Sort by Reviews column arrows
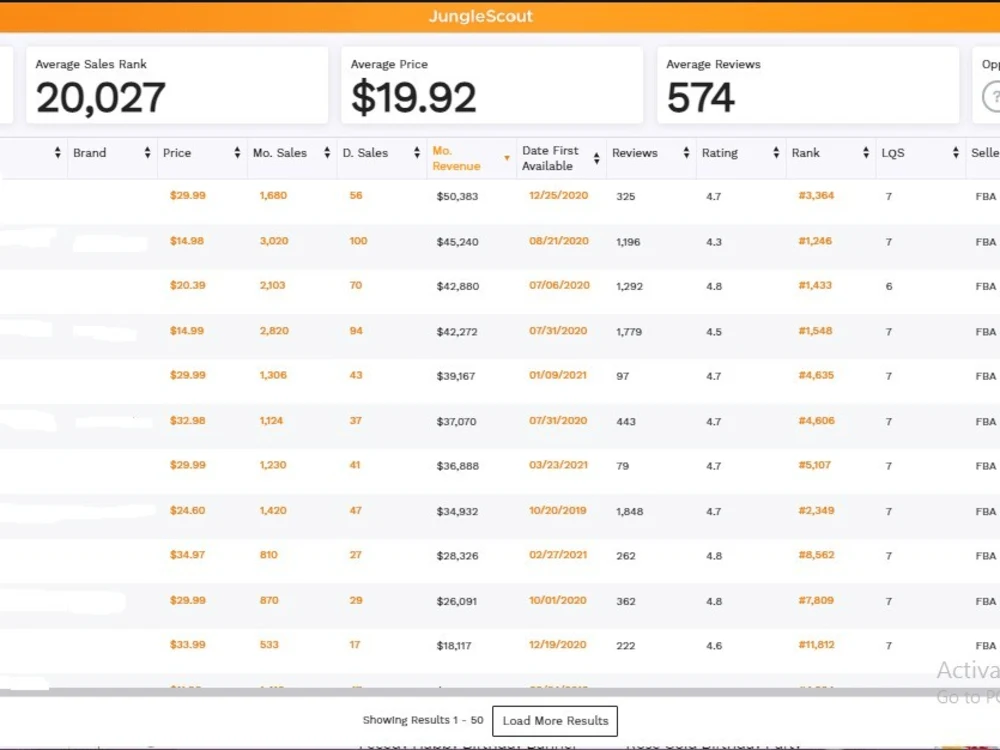1000x750 pixels. (x=686, y=152)
